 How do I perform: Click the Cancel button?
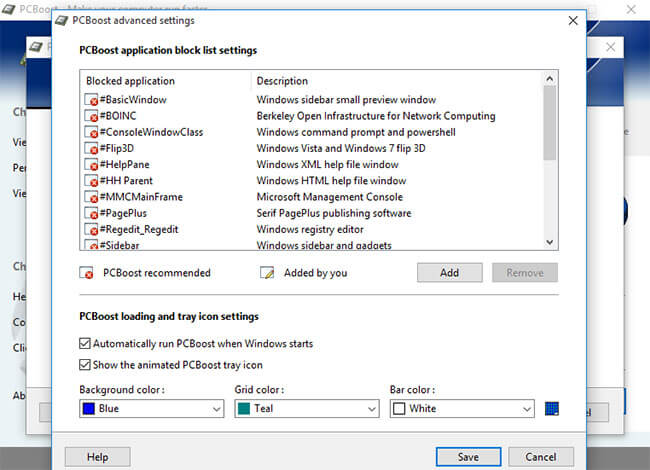coord(541,457)
